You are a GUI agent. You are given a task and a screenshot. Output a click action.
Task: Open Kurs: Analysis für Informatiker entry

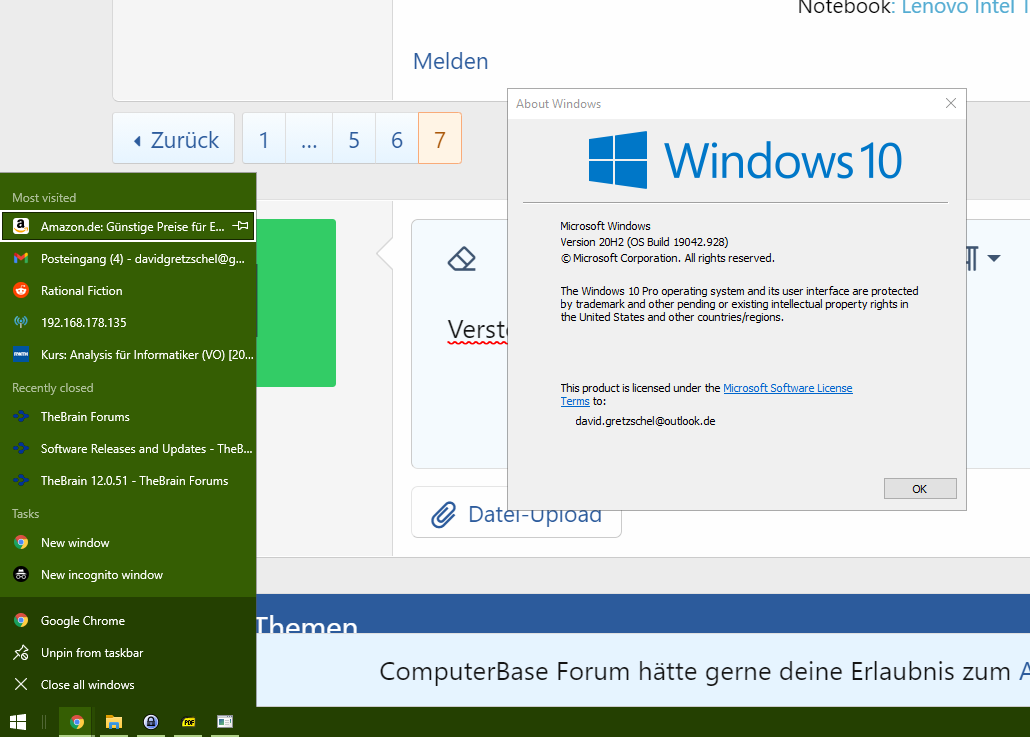click(128, 355)
